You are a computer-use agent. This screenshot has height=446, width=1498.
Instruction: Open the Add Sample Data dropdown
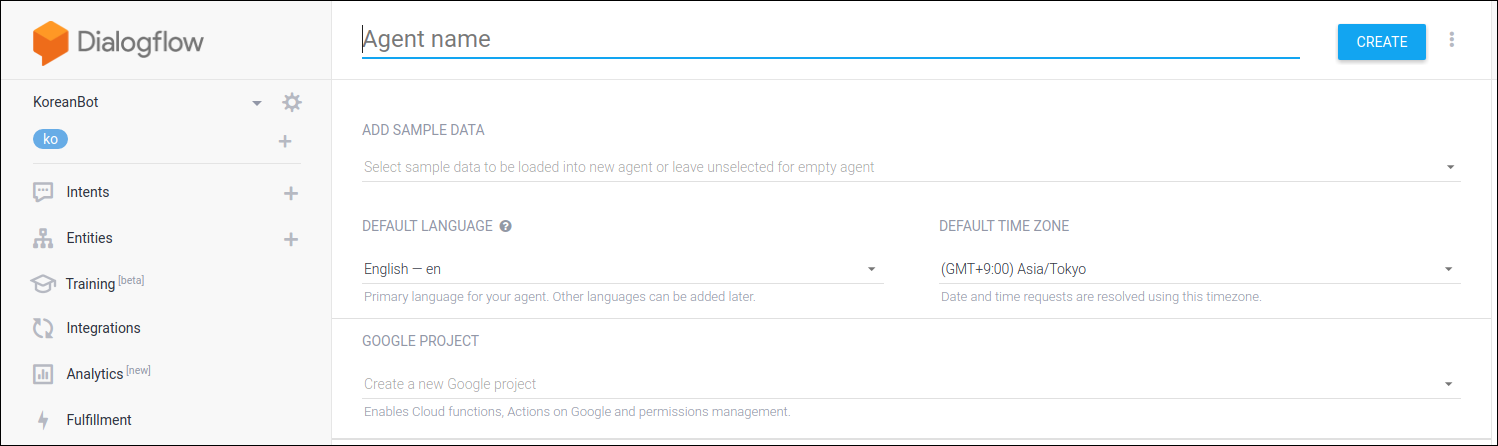click(911, 167)
